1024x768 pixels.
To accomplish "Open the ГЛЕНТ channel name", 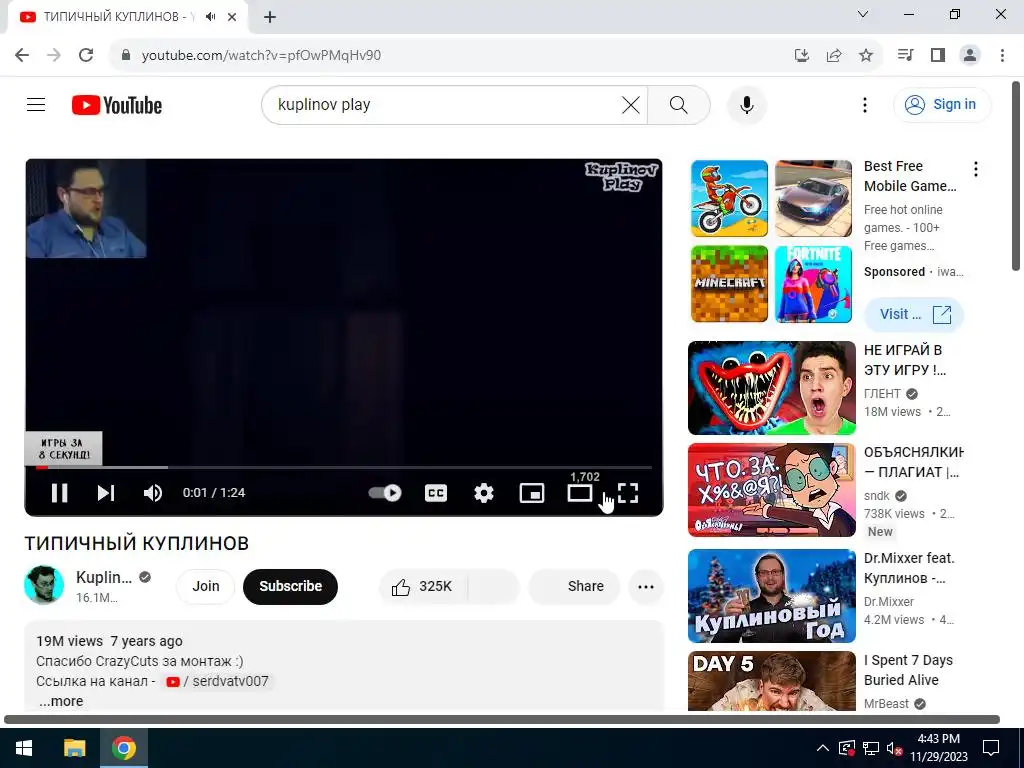I will point(882,394).
